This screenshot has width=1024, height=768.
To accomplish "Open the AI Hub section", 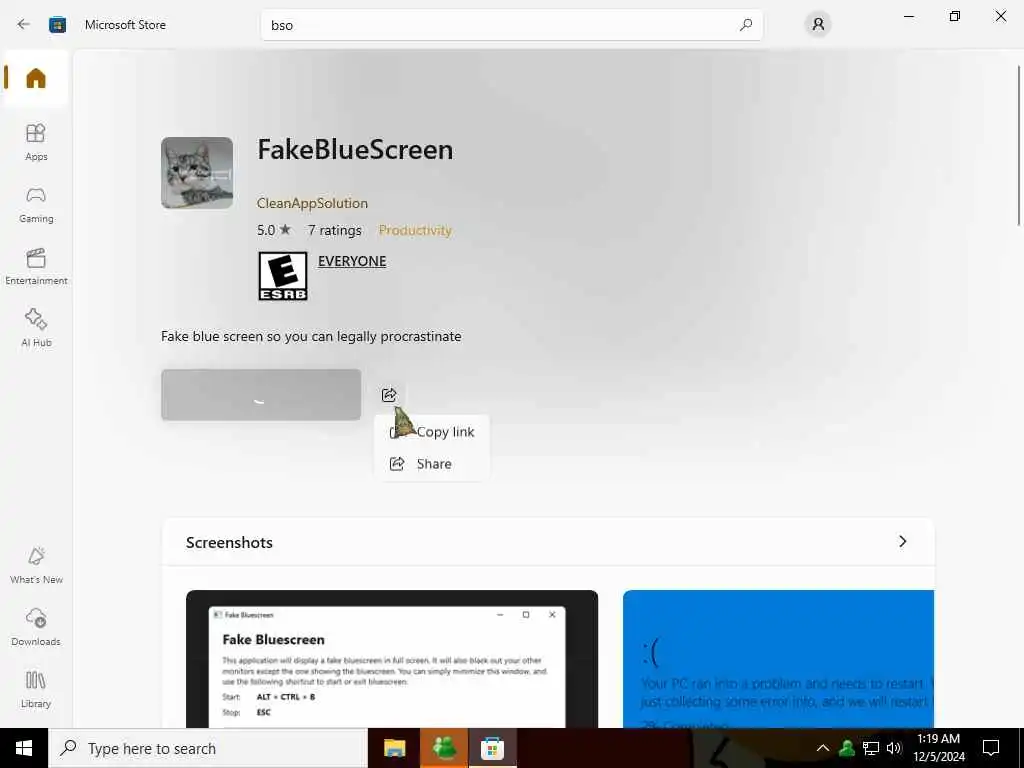I will 36,328.
